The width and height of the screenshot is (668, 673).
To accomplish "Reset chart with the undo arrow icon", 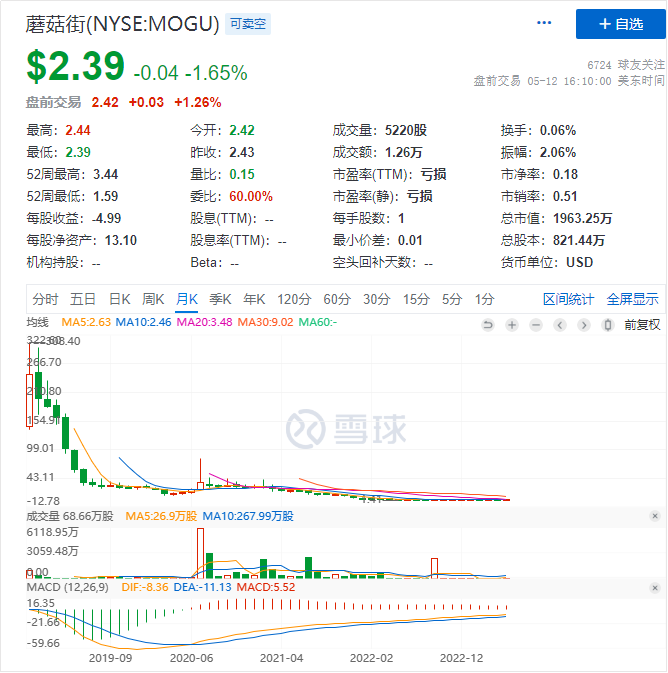I will [x=488, y=325].
